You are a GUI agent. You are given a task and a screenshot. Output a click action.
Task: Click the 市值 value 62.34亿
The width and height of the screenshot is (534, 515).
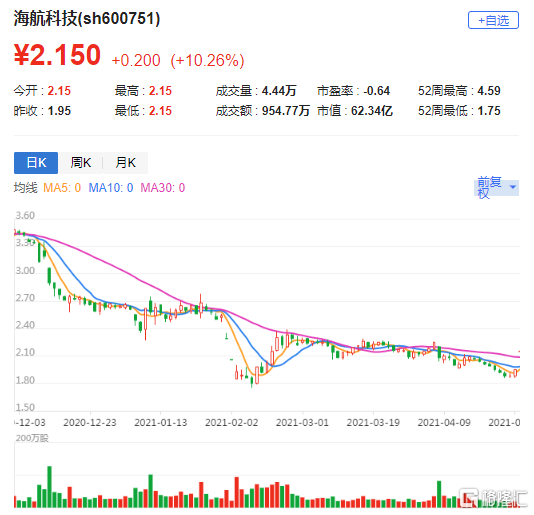[x=372, y=111]
